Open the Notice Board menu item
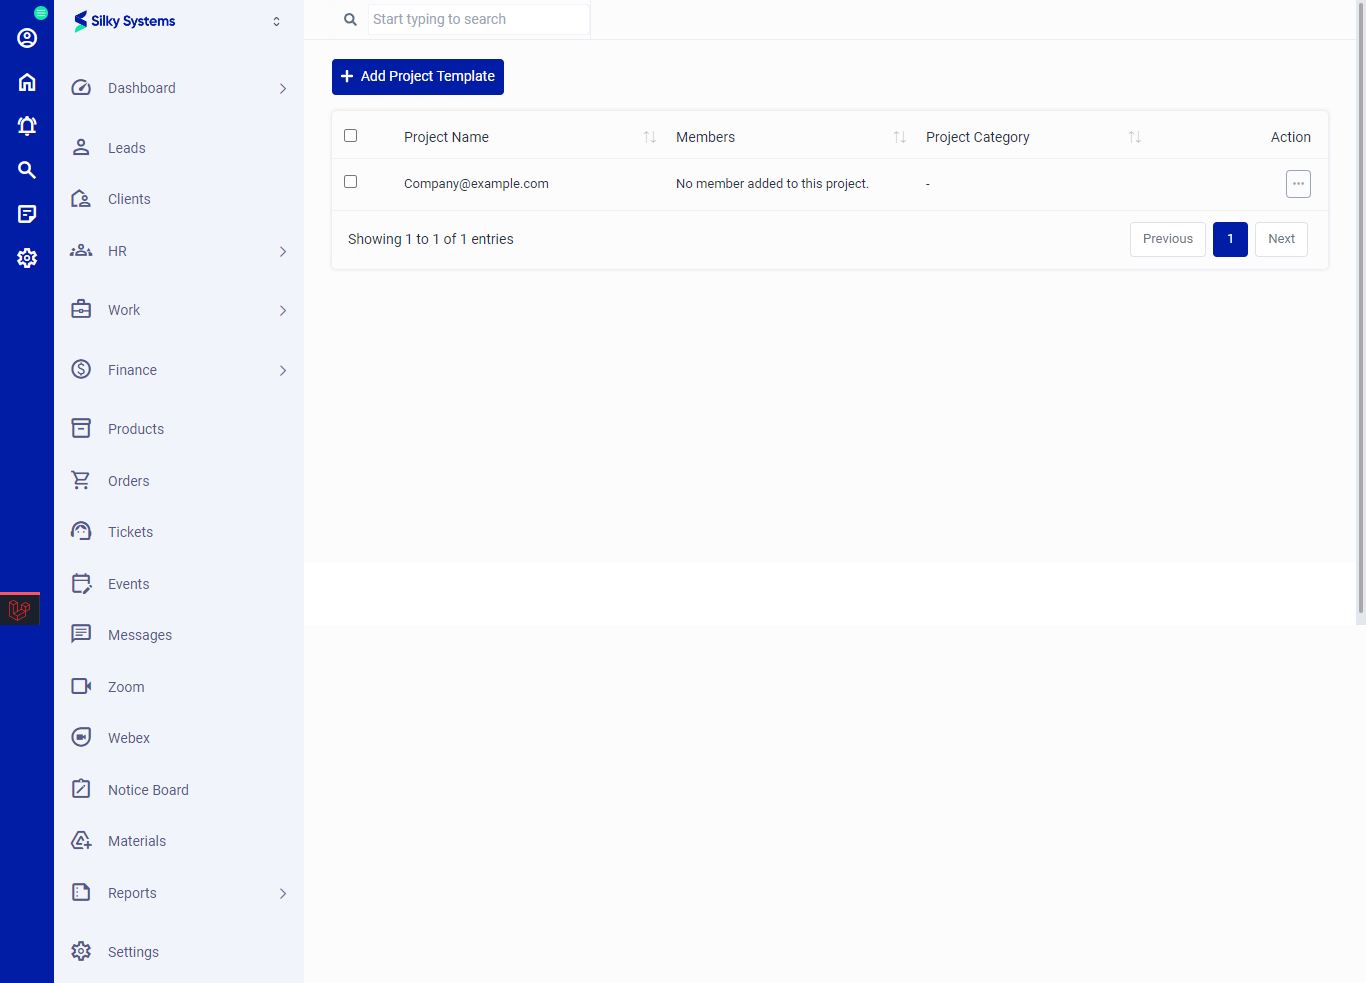Viewport: 1366px width, 983px height. pyautogui.click(x=148, y=789)
